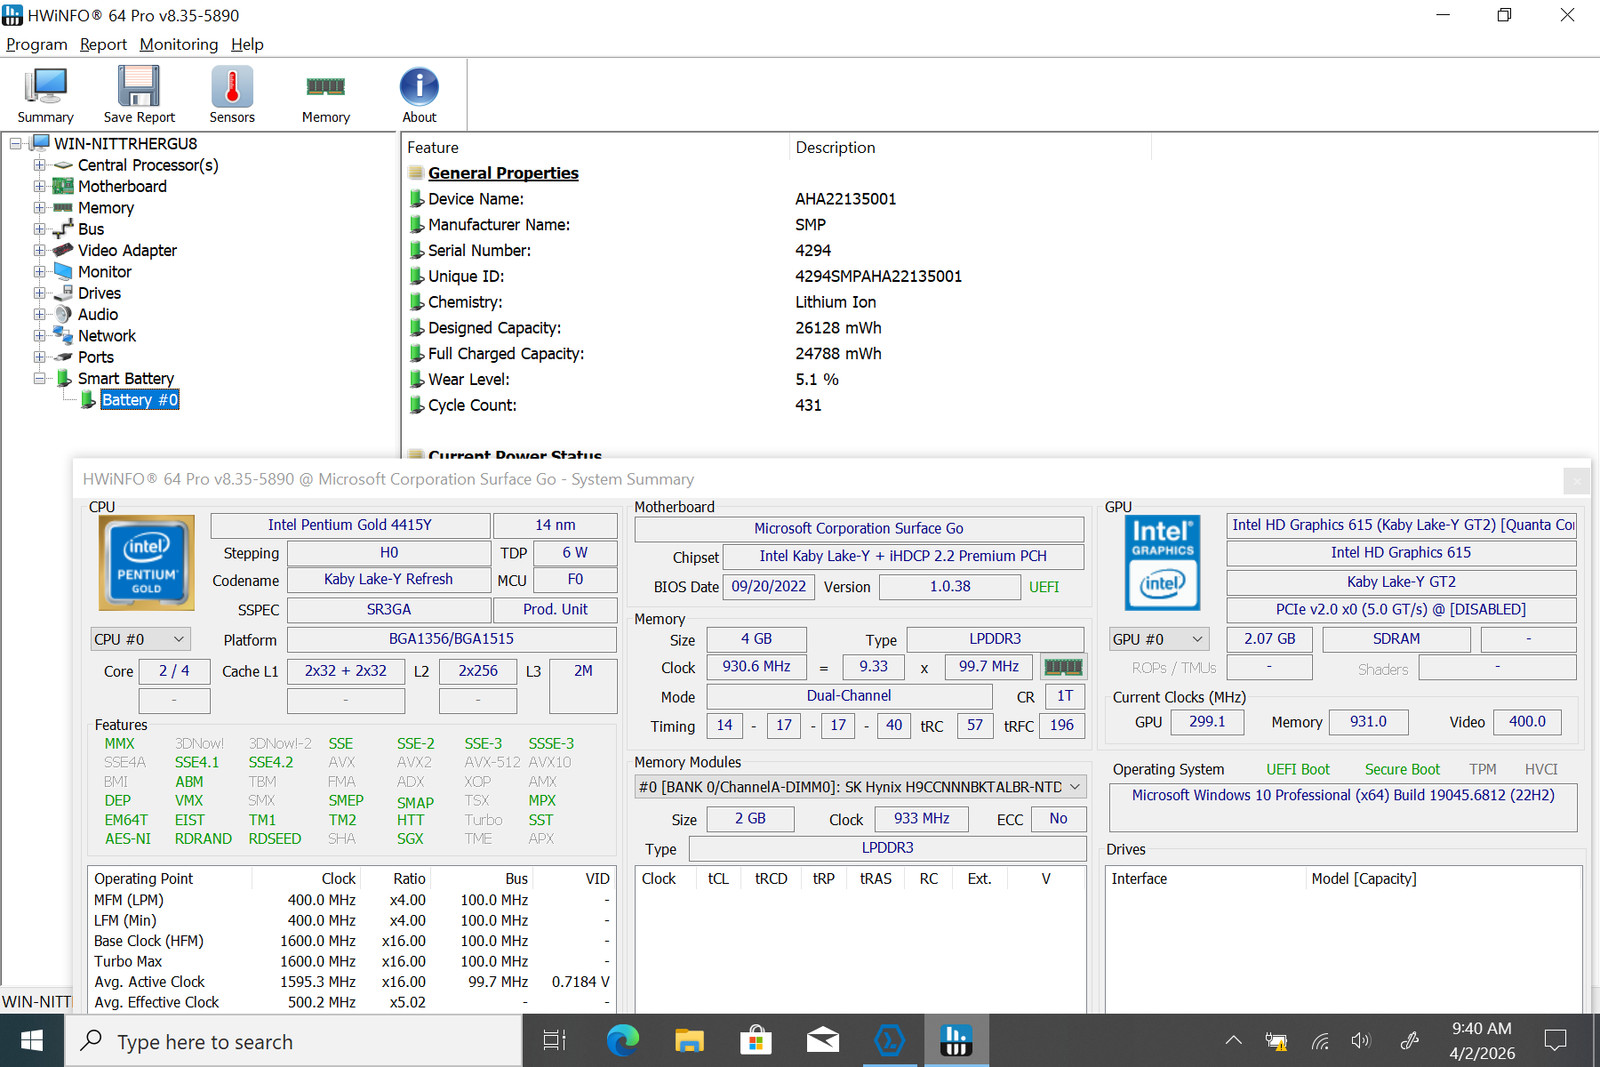The image size is (1600, 1067).
Task: Expand the Drives tree node
Action: click(39, 293)
